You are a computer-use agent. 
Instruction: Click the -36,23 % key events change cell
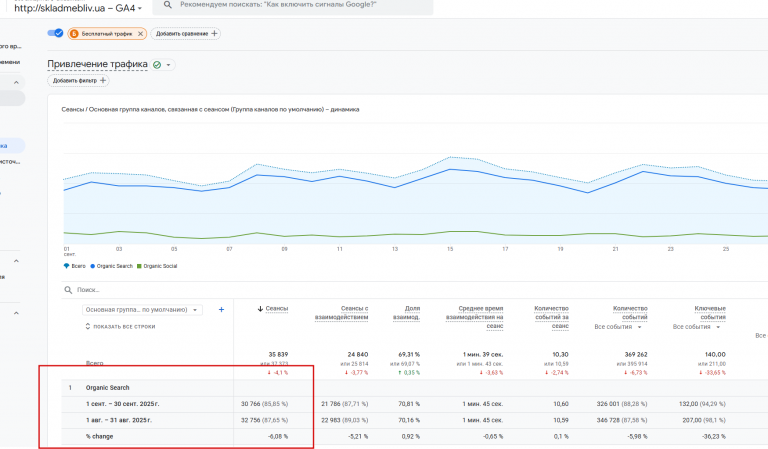[714, 436]
